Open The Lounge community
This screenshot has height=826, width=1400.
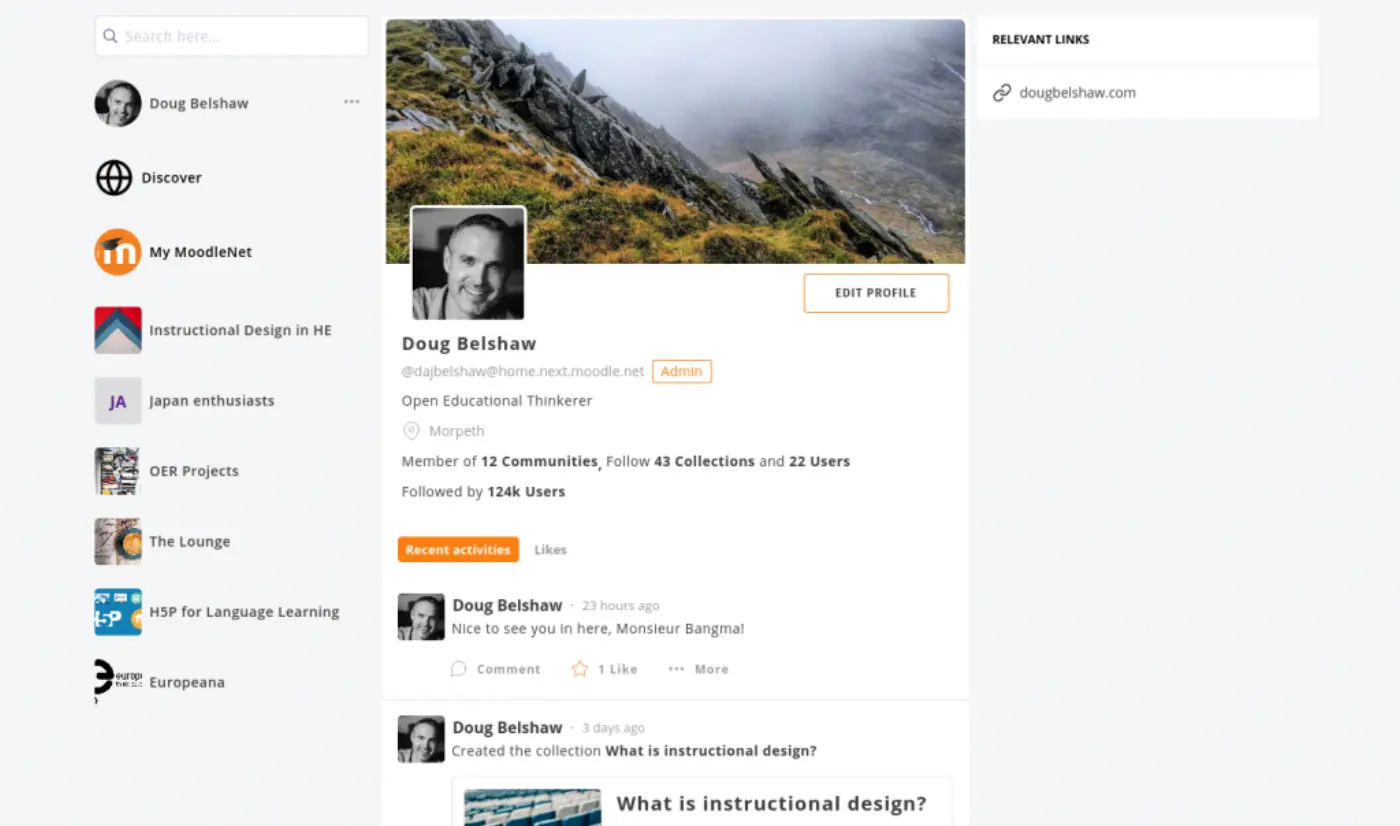pyautogui.click(x=190, y=542)
